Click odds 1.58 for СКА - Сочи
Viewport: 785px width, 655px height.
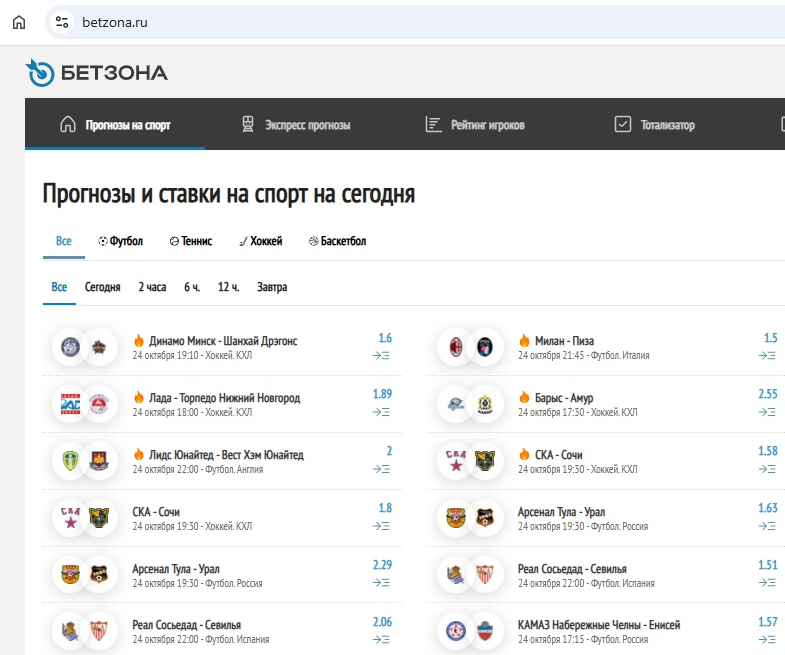click(768, 451)
